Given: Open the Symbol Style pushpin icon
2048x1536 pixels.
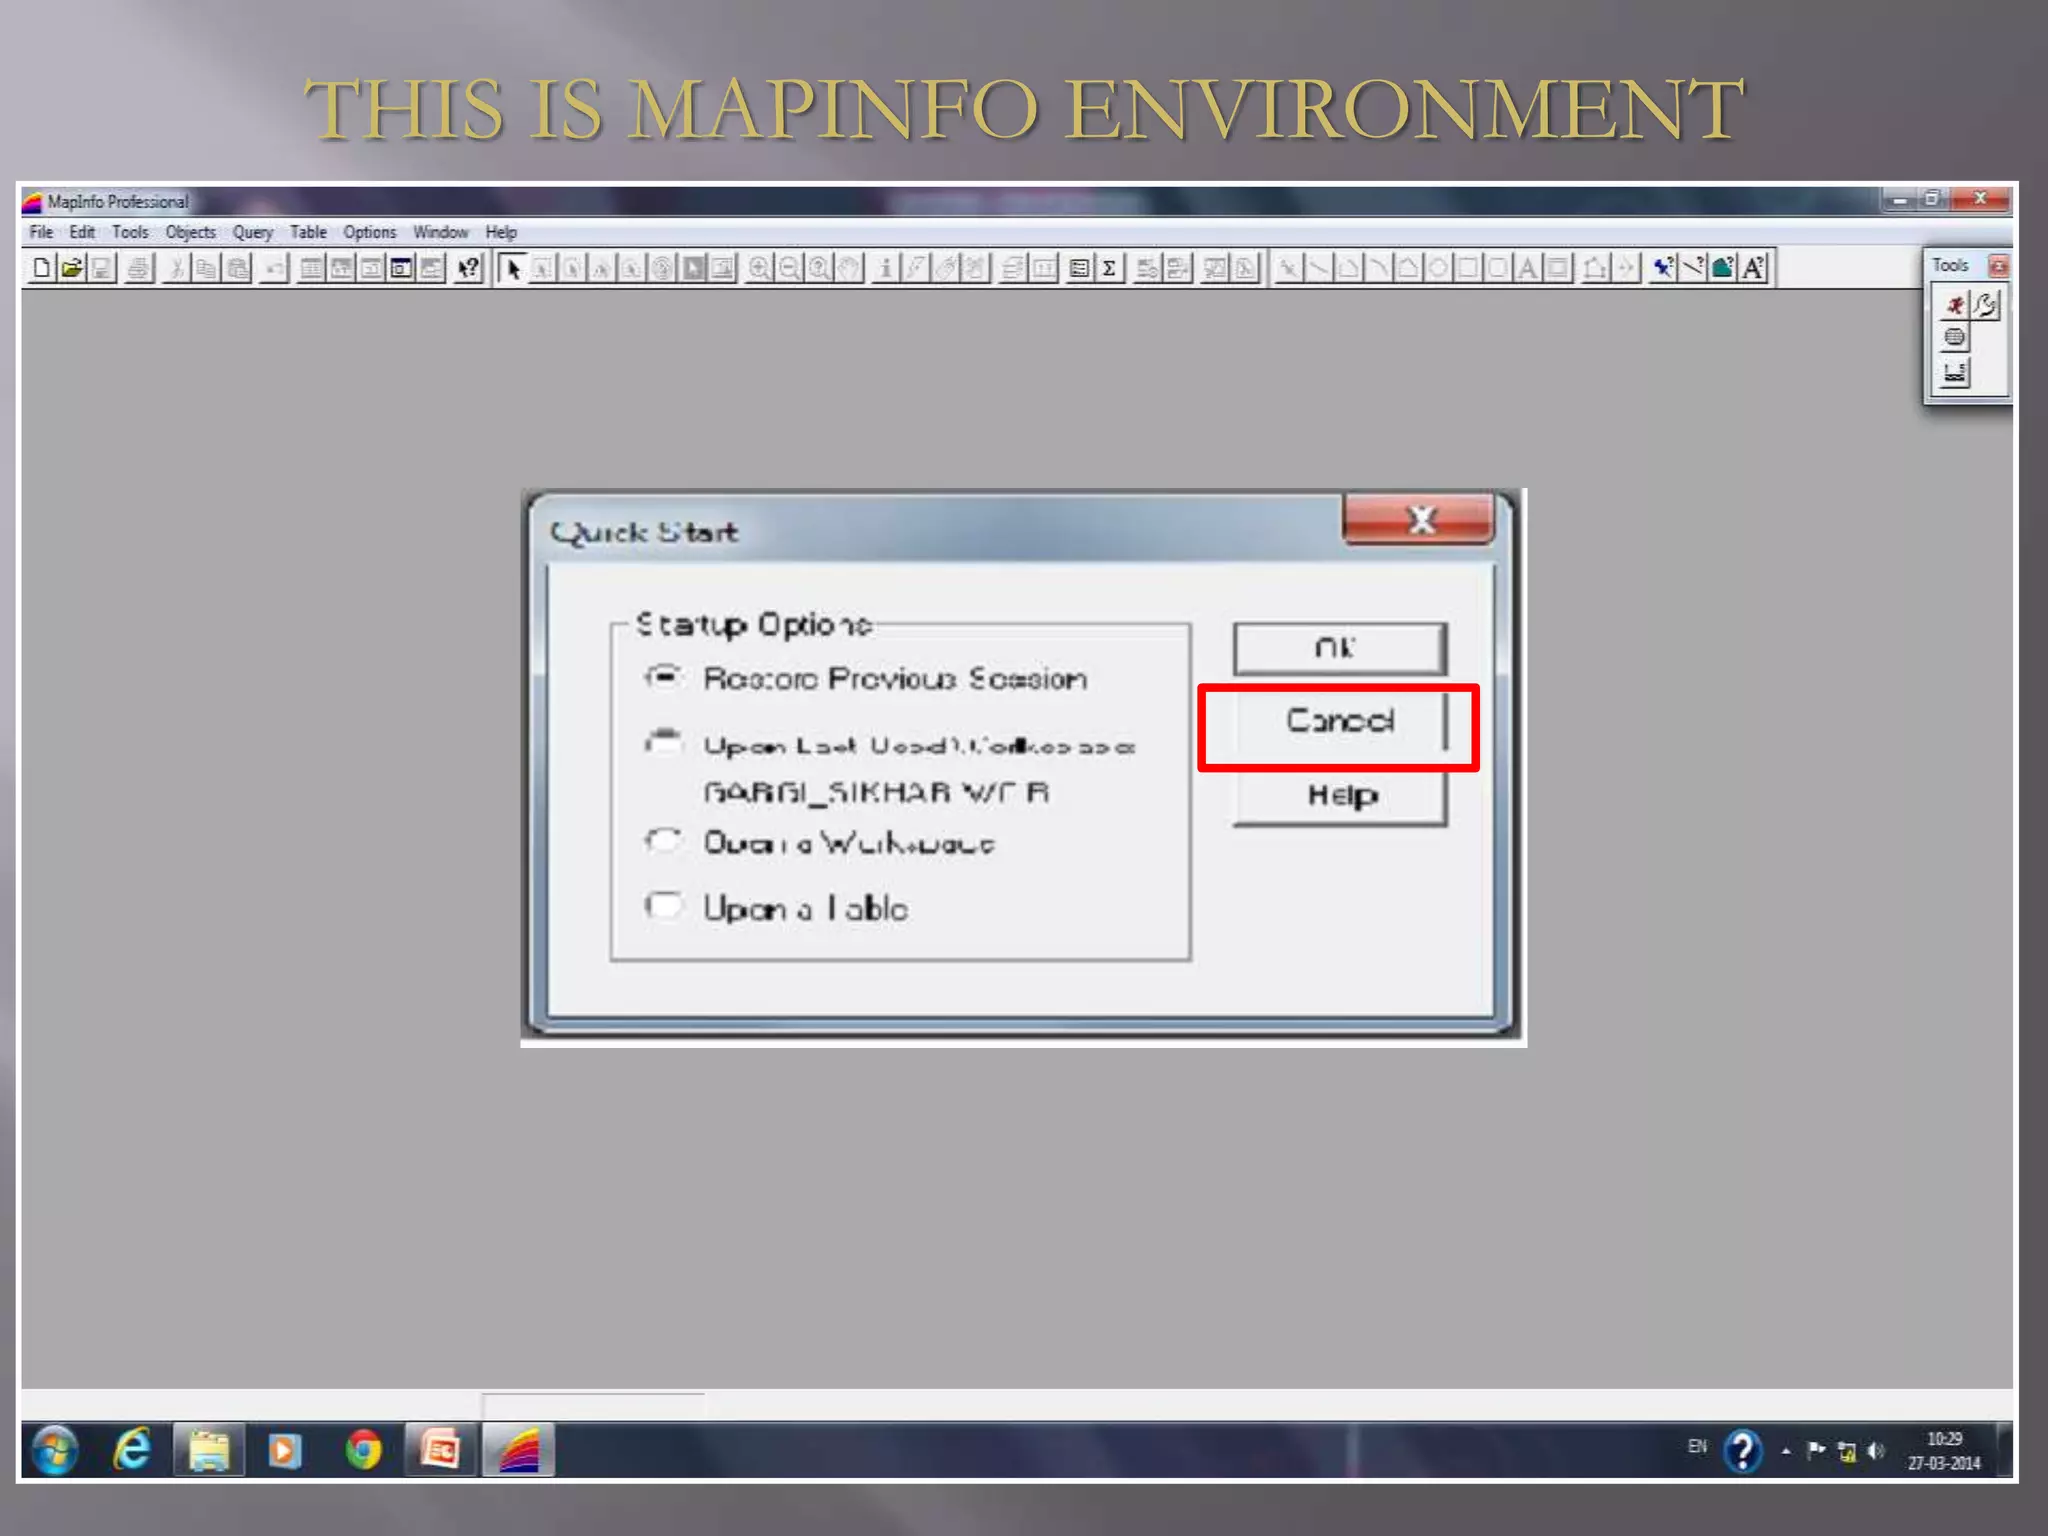Looking at the screenshot, I should tap(1663, 268).
